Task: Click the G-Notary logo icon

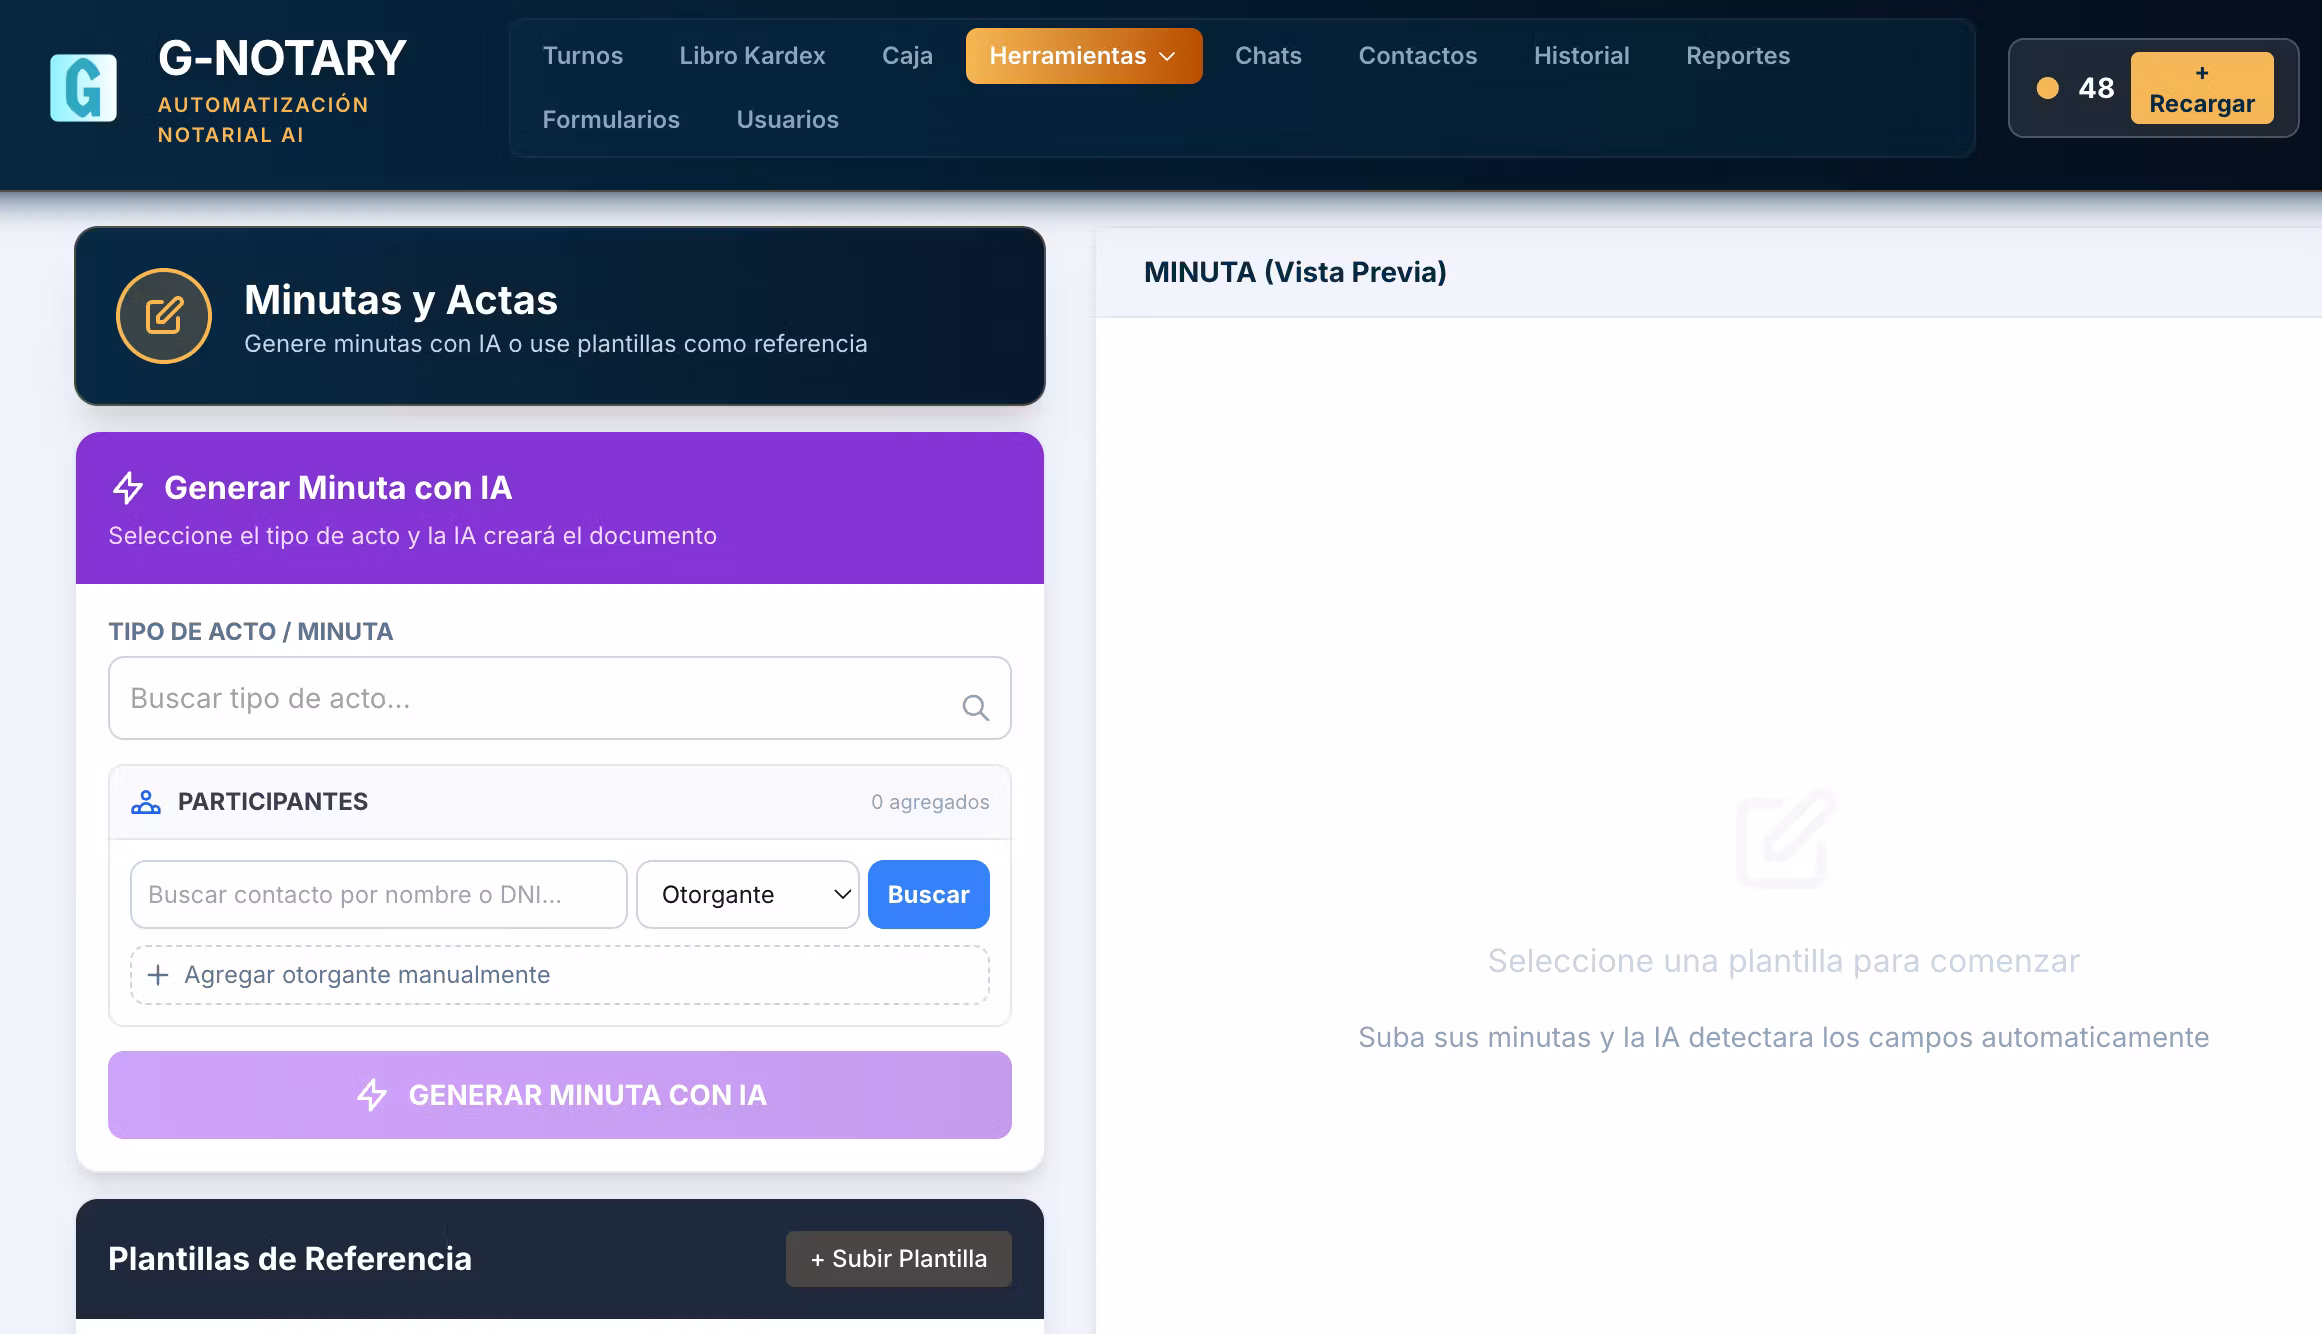Action: 83,88
